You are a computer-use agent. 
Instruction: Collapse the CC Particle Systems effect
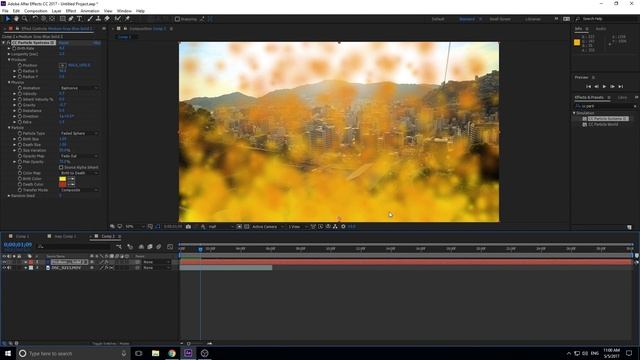(3, 42)
